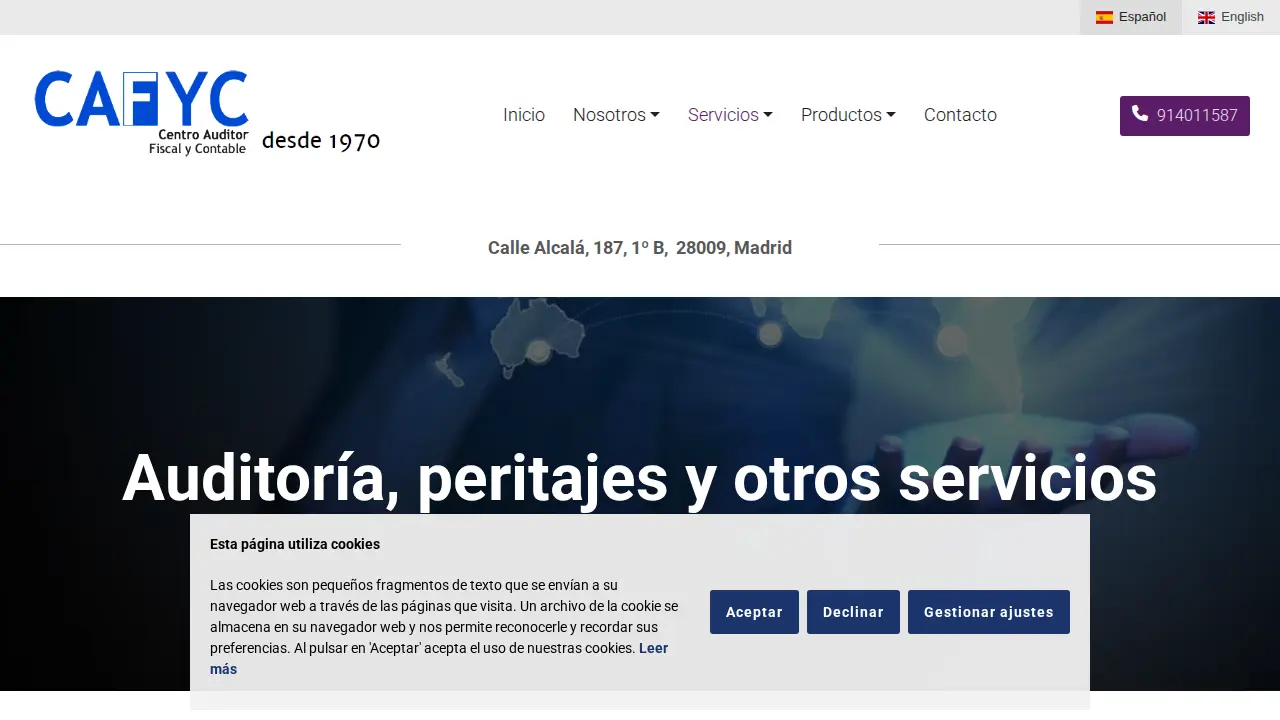Screen dimensions: 1280x720
Task: Expand the Productos dropdown menu
Action: 848,115
